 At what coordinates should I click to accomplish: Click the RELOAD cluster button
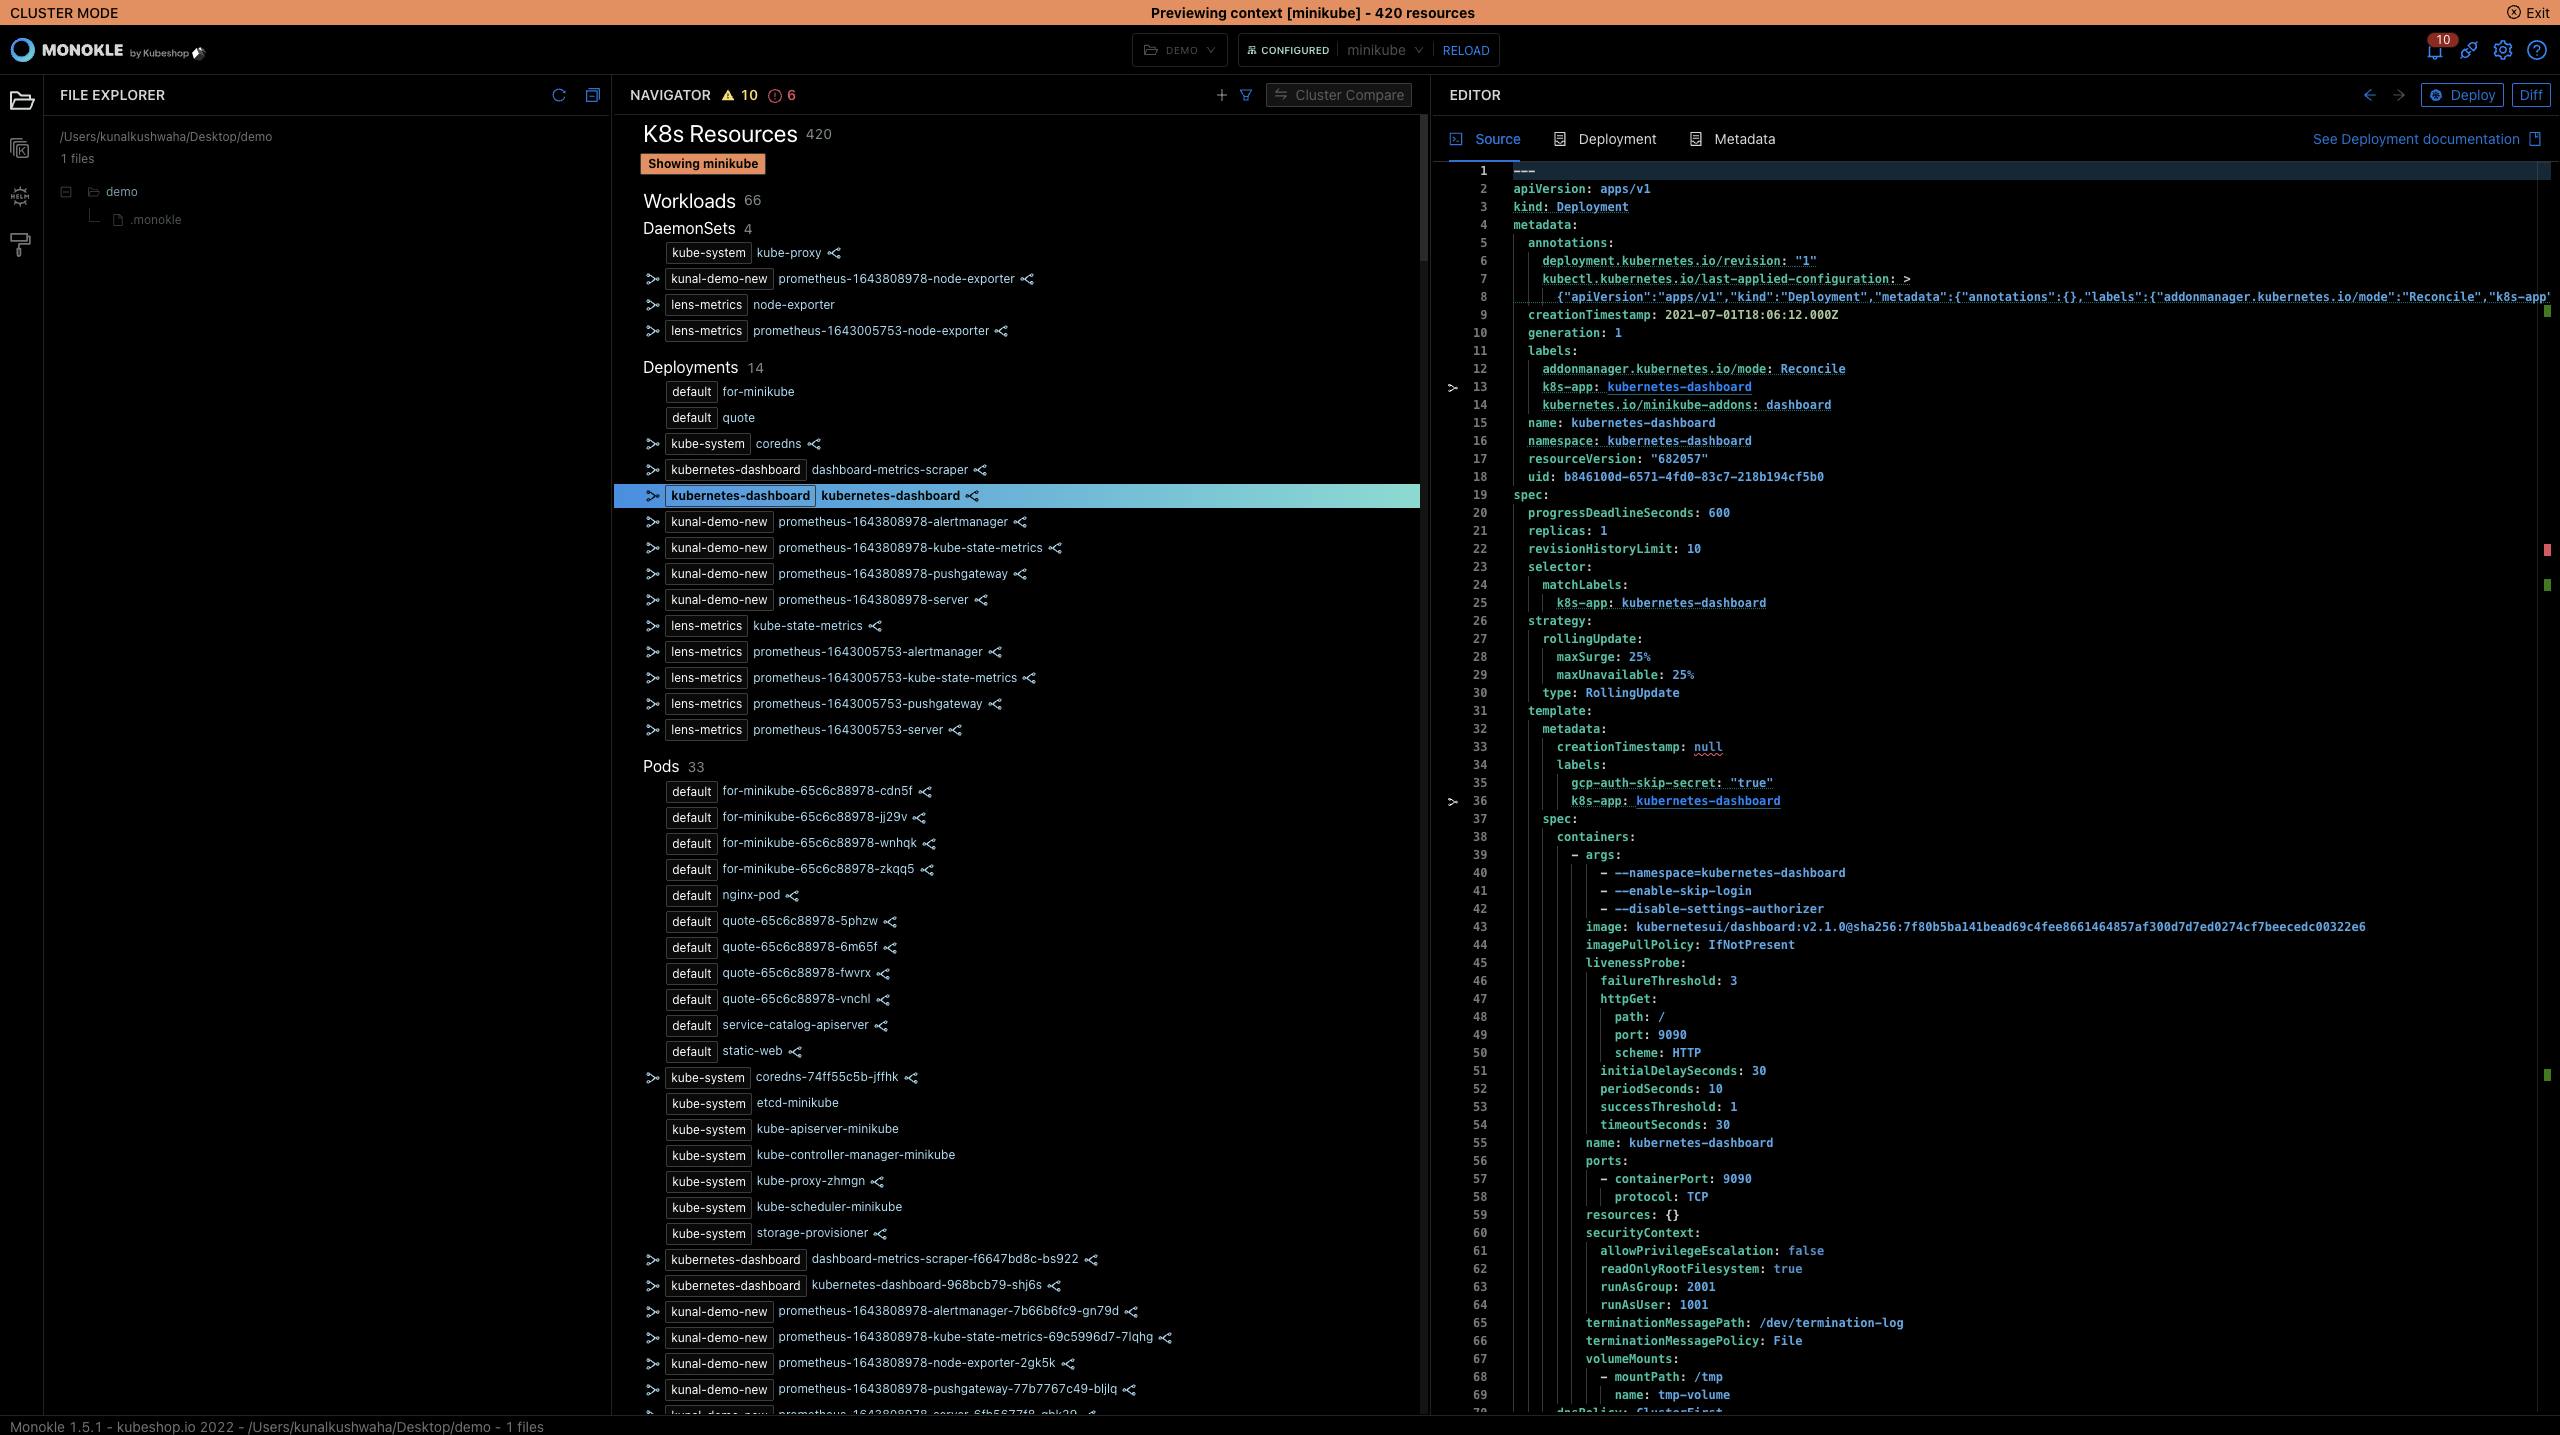pos(1465,50)
